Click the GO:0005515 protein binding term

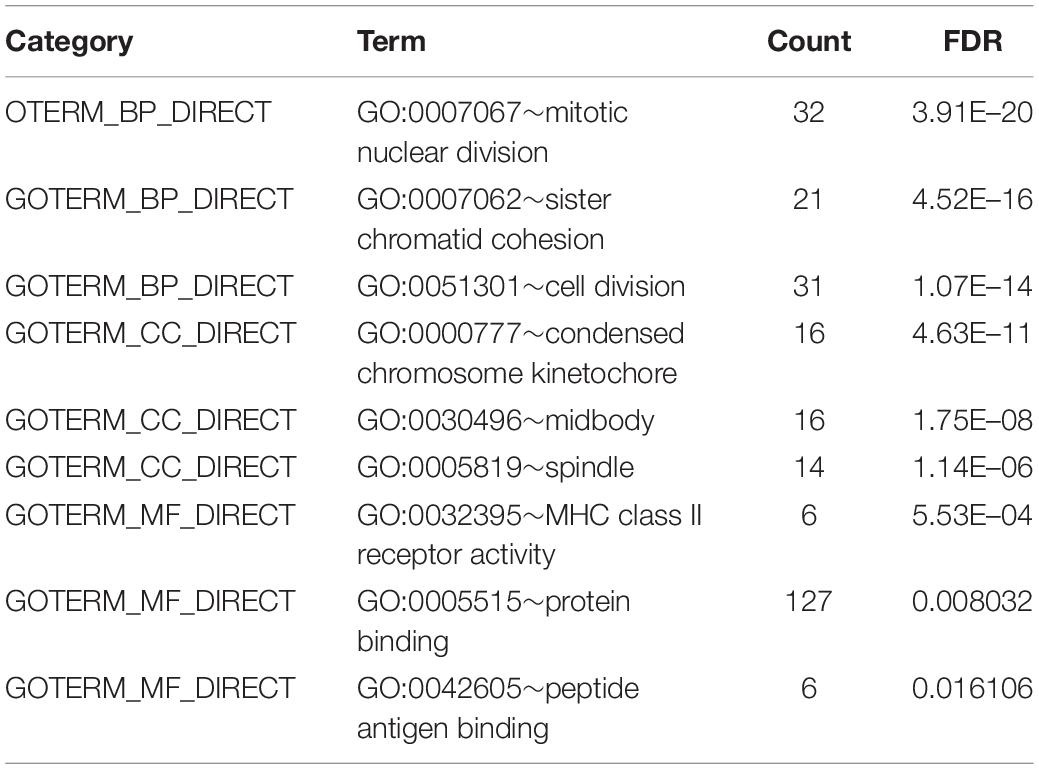click(x=494, y=621)
